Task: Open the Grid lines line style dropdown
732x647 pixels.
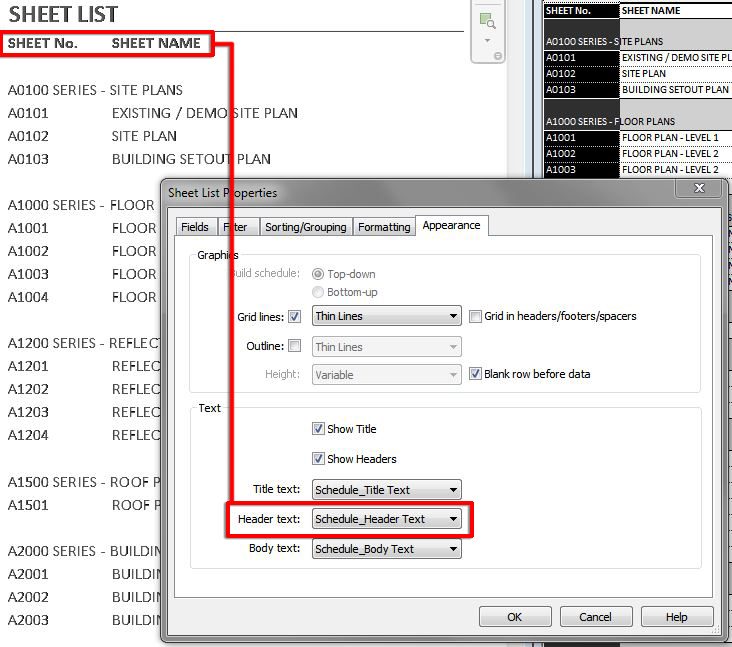Action: 387,316
